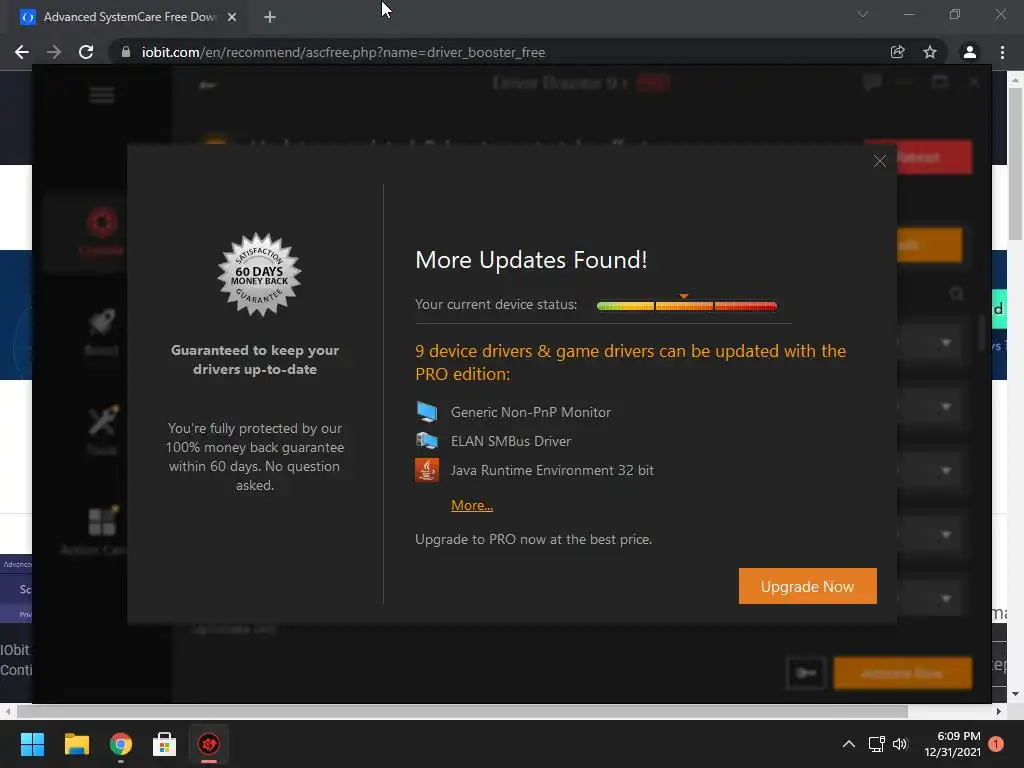Viewport: 1024px width, 768px height.
Task: Go back in the browser
Action: pyautogui.click(x=22, y=52)
